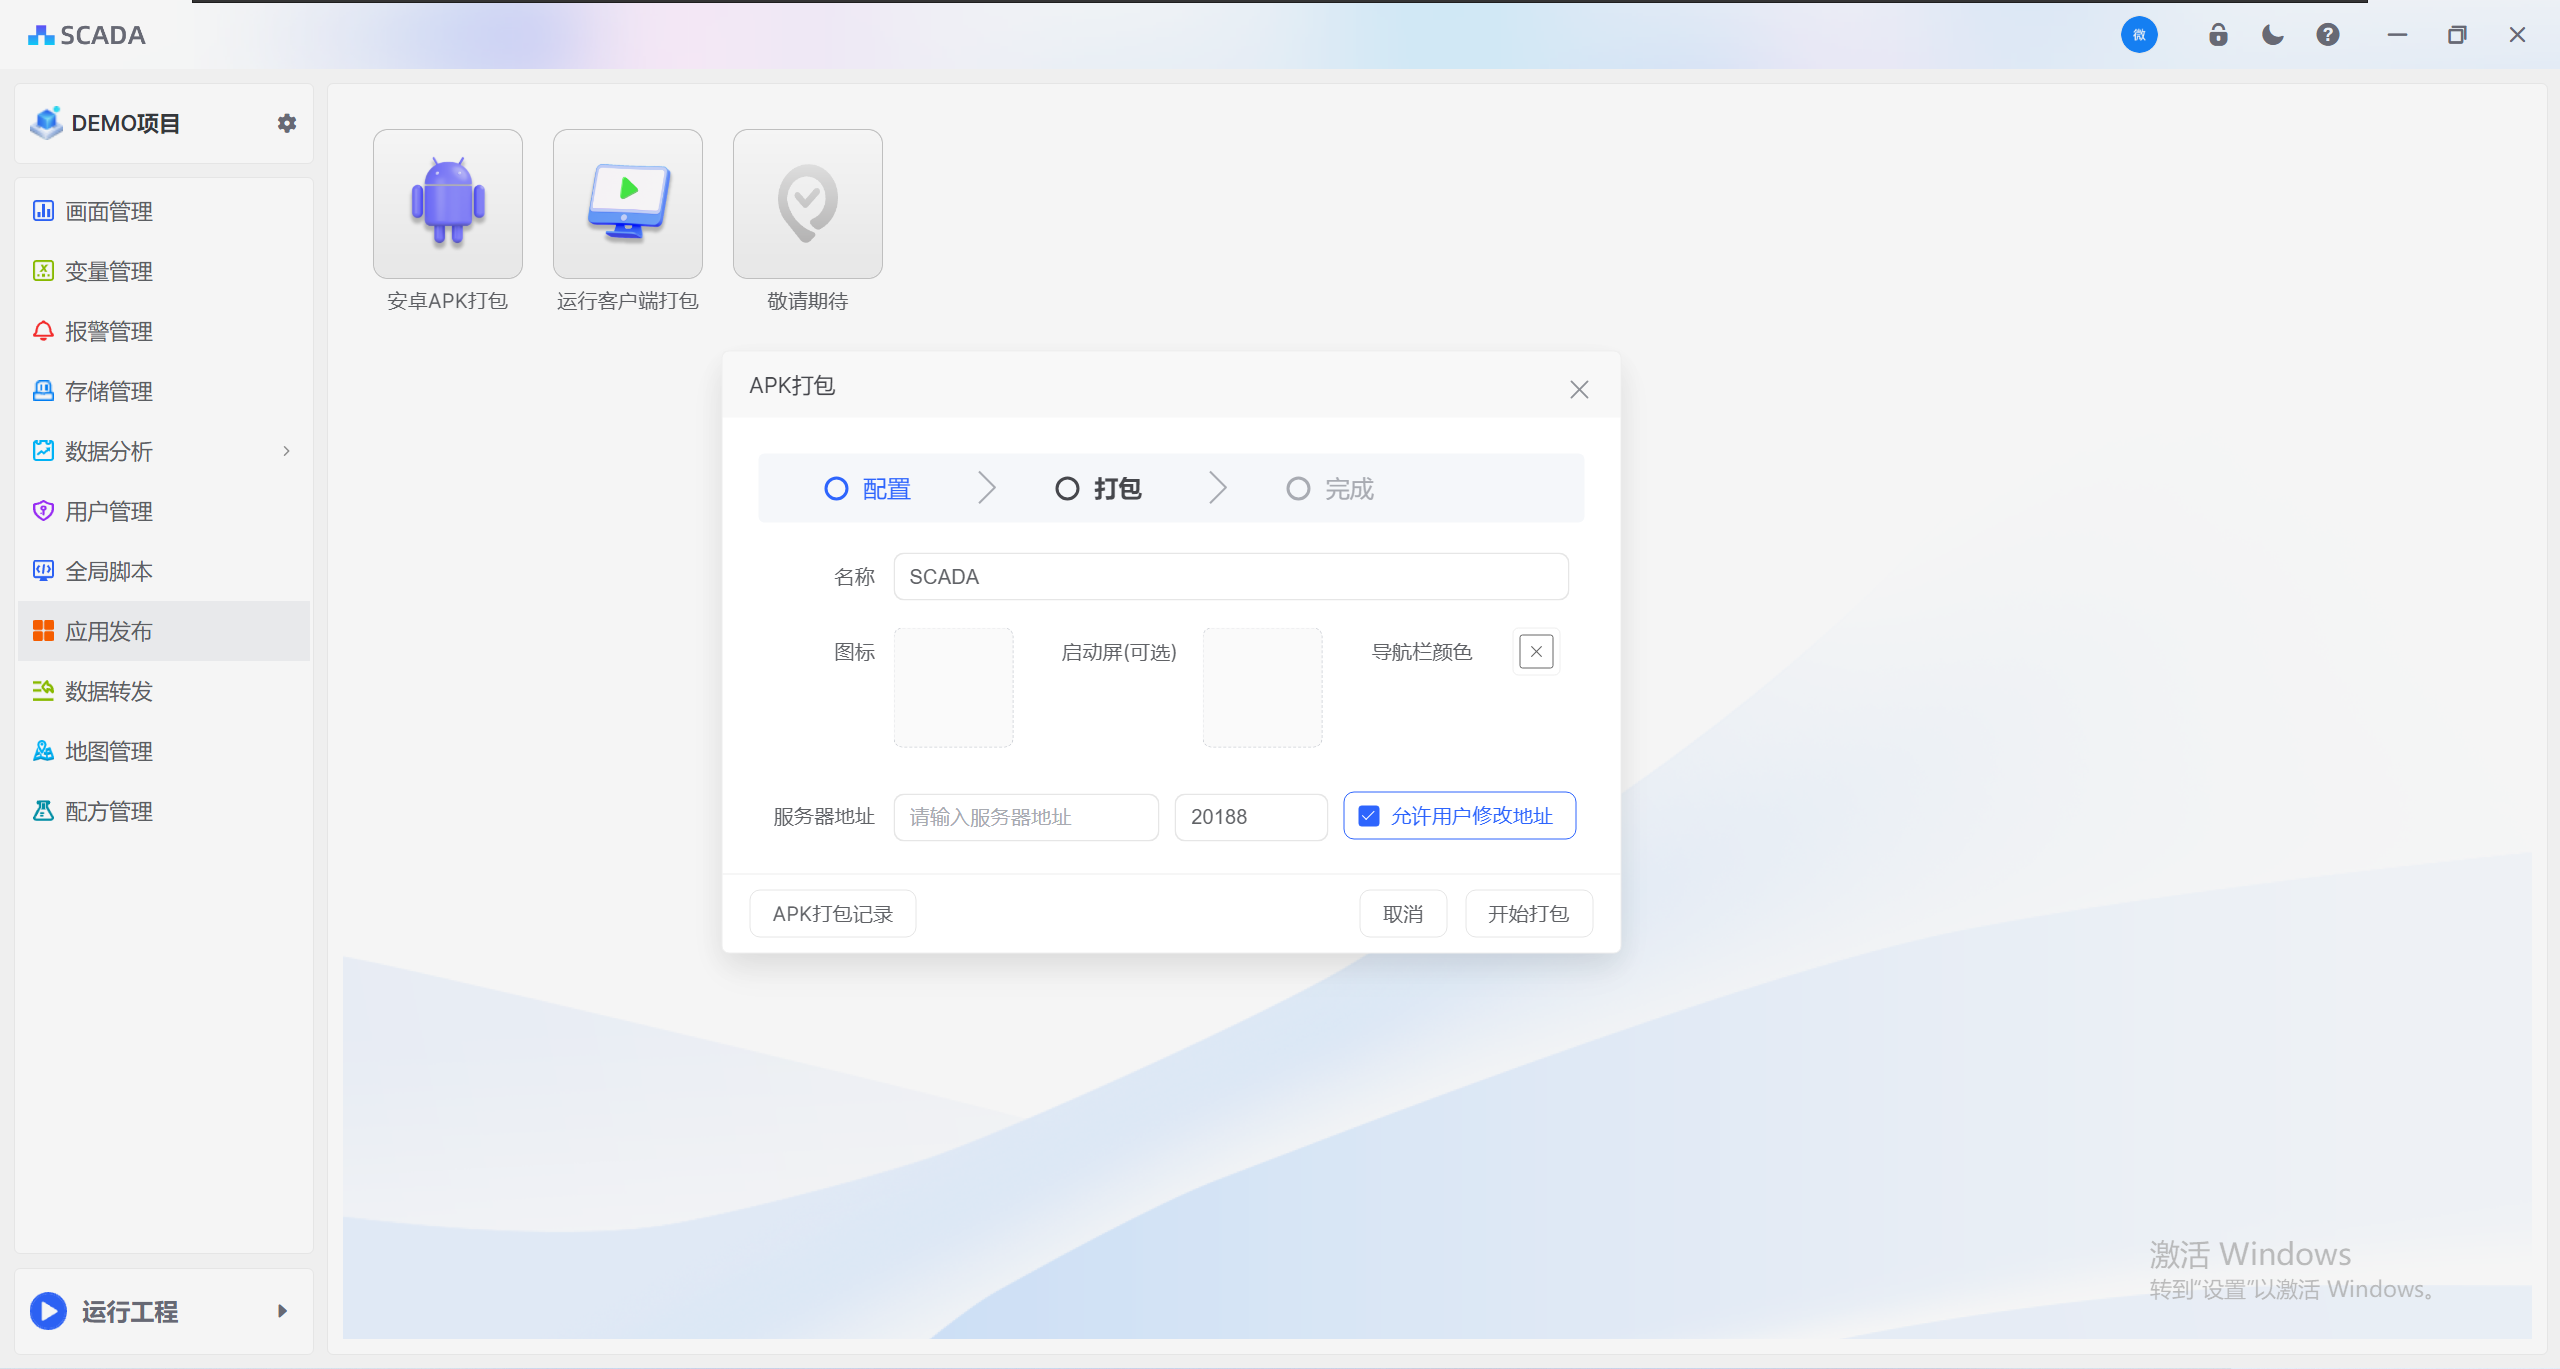2560x1369 pixels.
Task: Select the 配置 step radio circle
Action: [836, 489]
